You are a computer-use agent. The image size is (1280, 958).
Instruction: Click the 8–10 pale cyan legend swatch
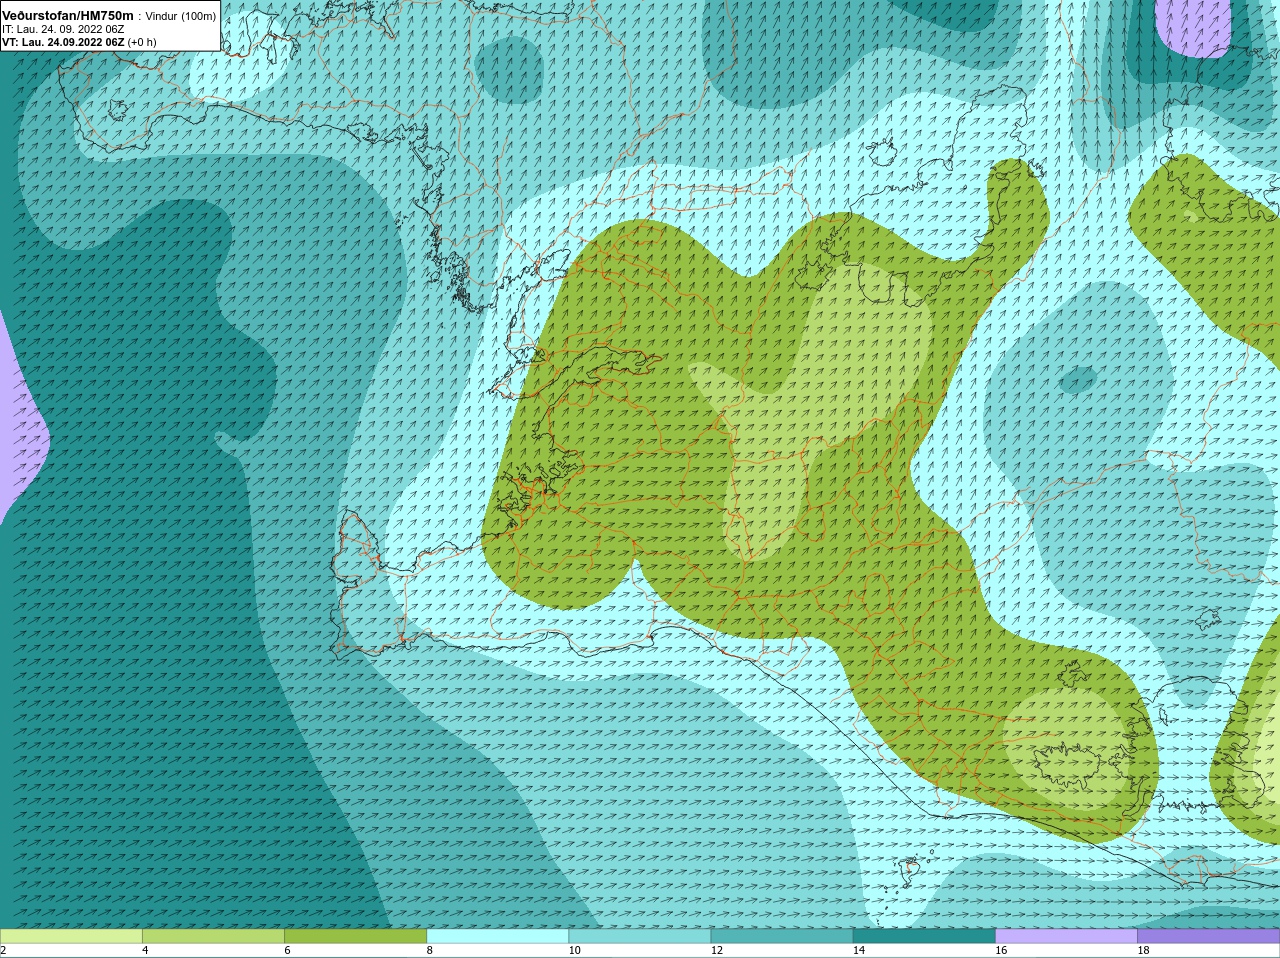pos(498,936)
